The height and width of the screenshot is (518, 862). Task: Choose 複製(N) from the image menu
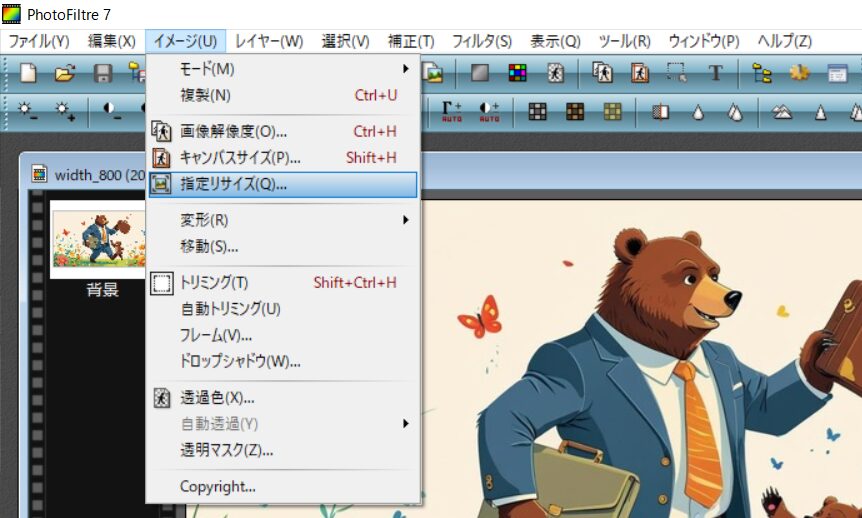(283, 95)
